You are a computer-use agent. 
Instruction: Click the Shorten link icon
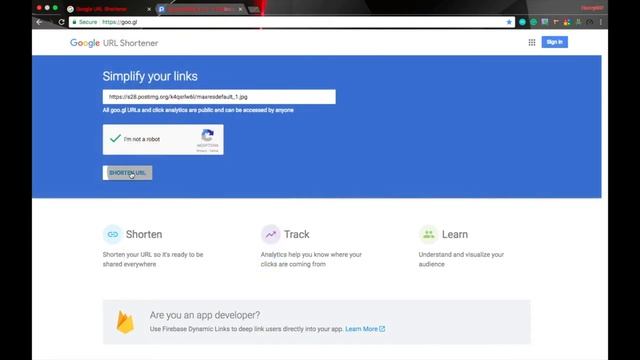(x=113, y=234)
